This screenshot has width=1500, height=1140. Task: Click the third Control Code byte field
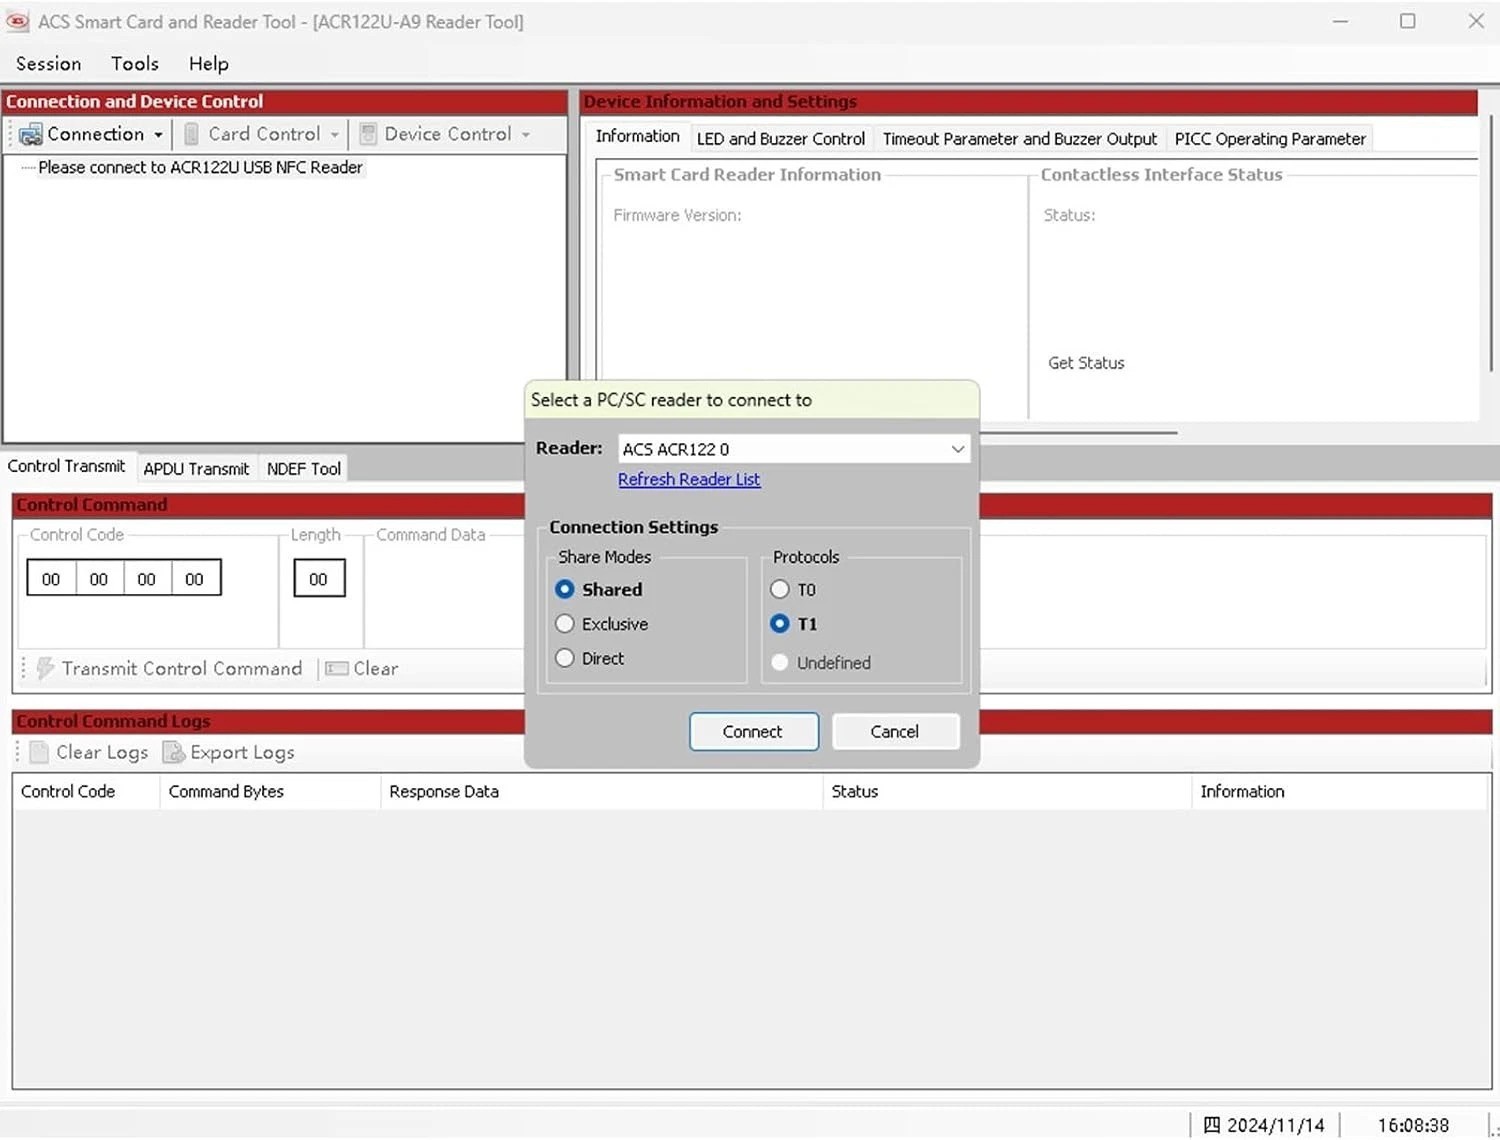(147, 579)
